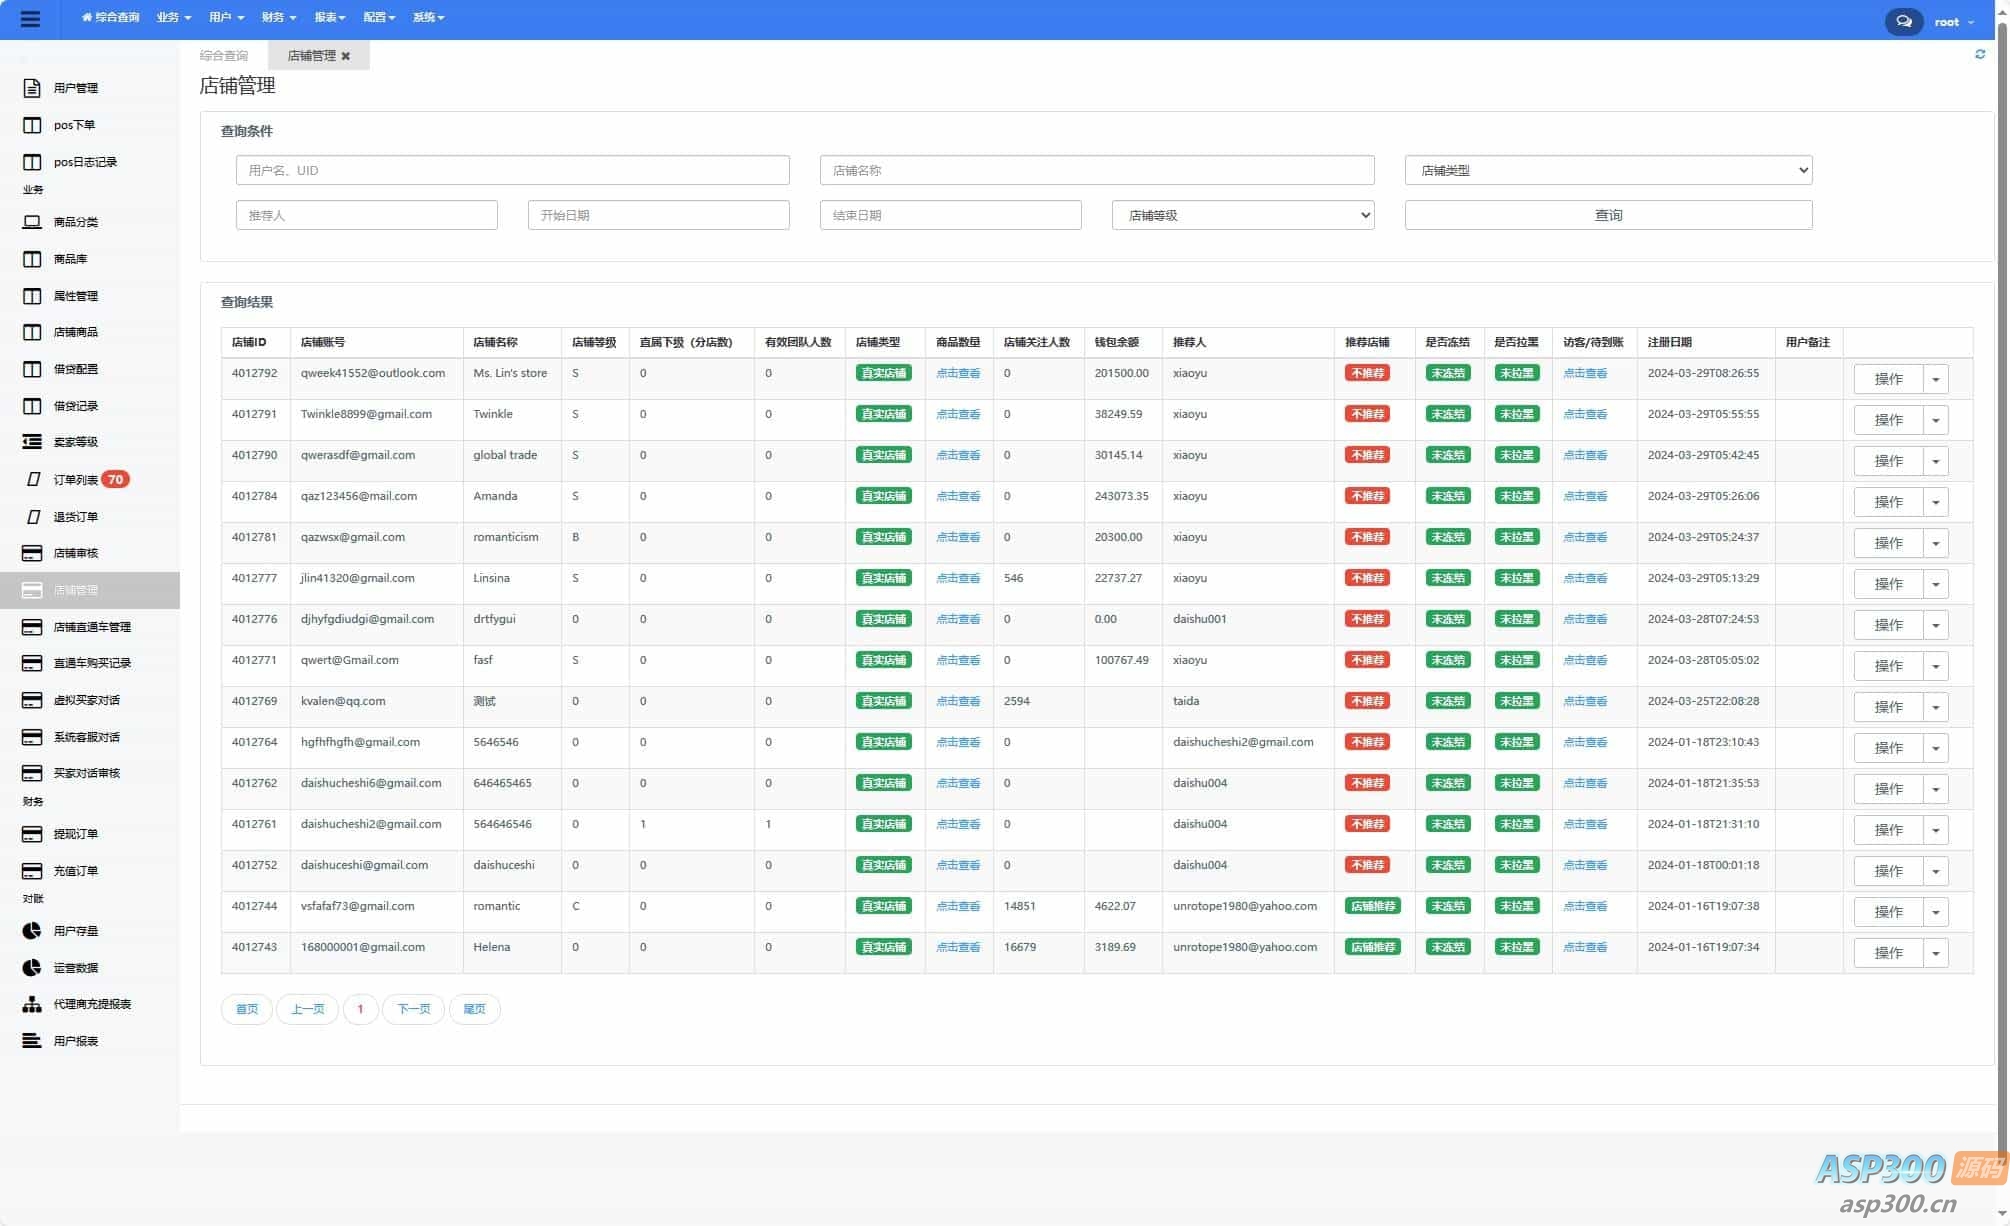Image resolution: width=2010 pixels, height=1226 pixels.
Task: Expand the 店铺等级 select box
Action: tap(1242, 215)
